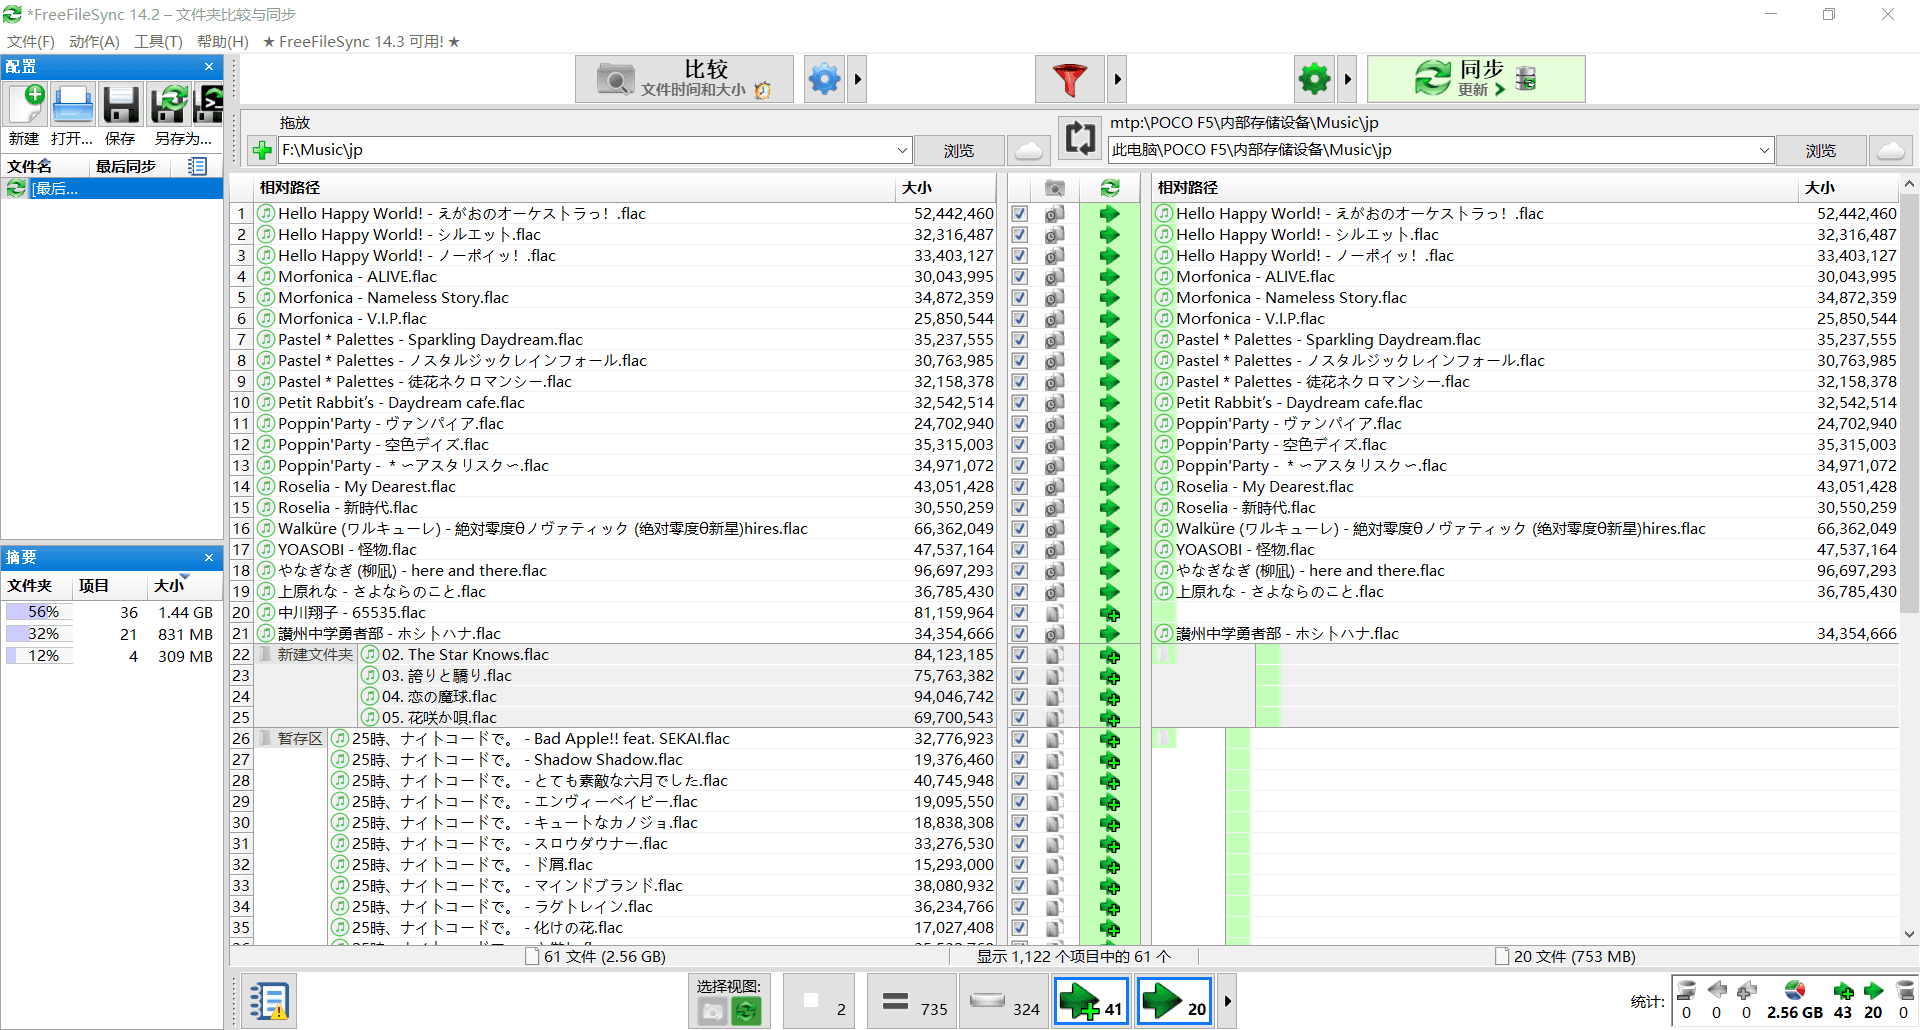Click category column header camera icon
Image resolution: width=1920 pixels, height=1030 pixels.
tap(1054, 188)
